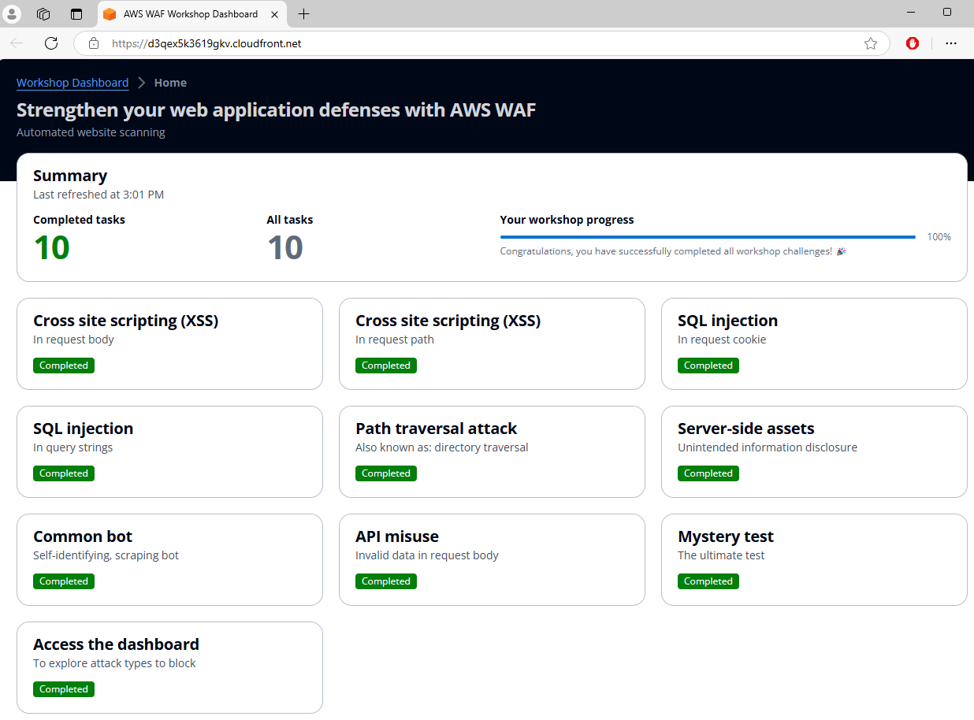Image resolution: width=974 pixels, height=720 pixels.
Task: Open the red shield extension icon
Action: click(x=912, y=43)
